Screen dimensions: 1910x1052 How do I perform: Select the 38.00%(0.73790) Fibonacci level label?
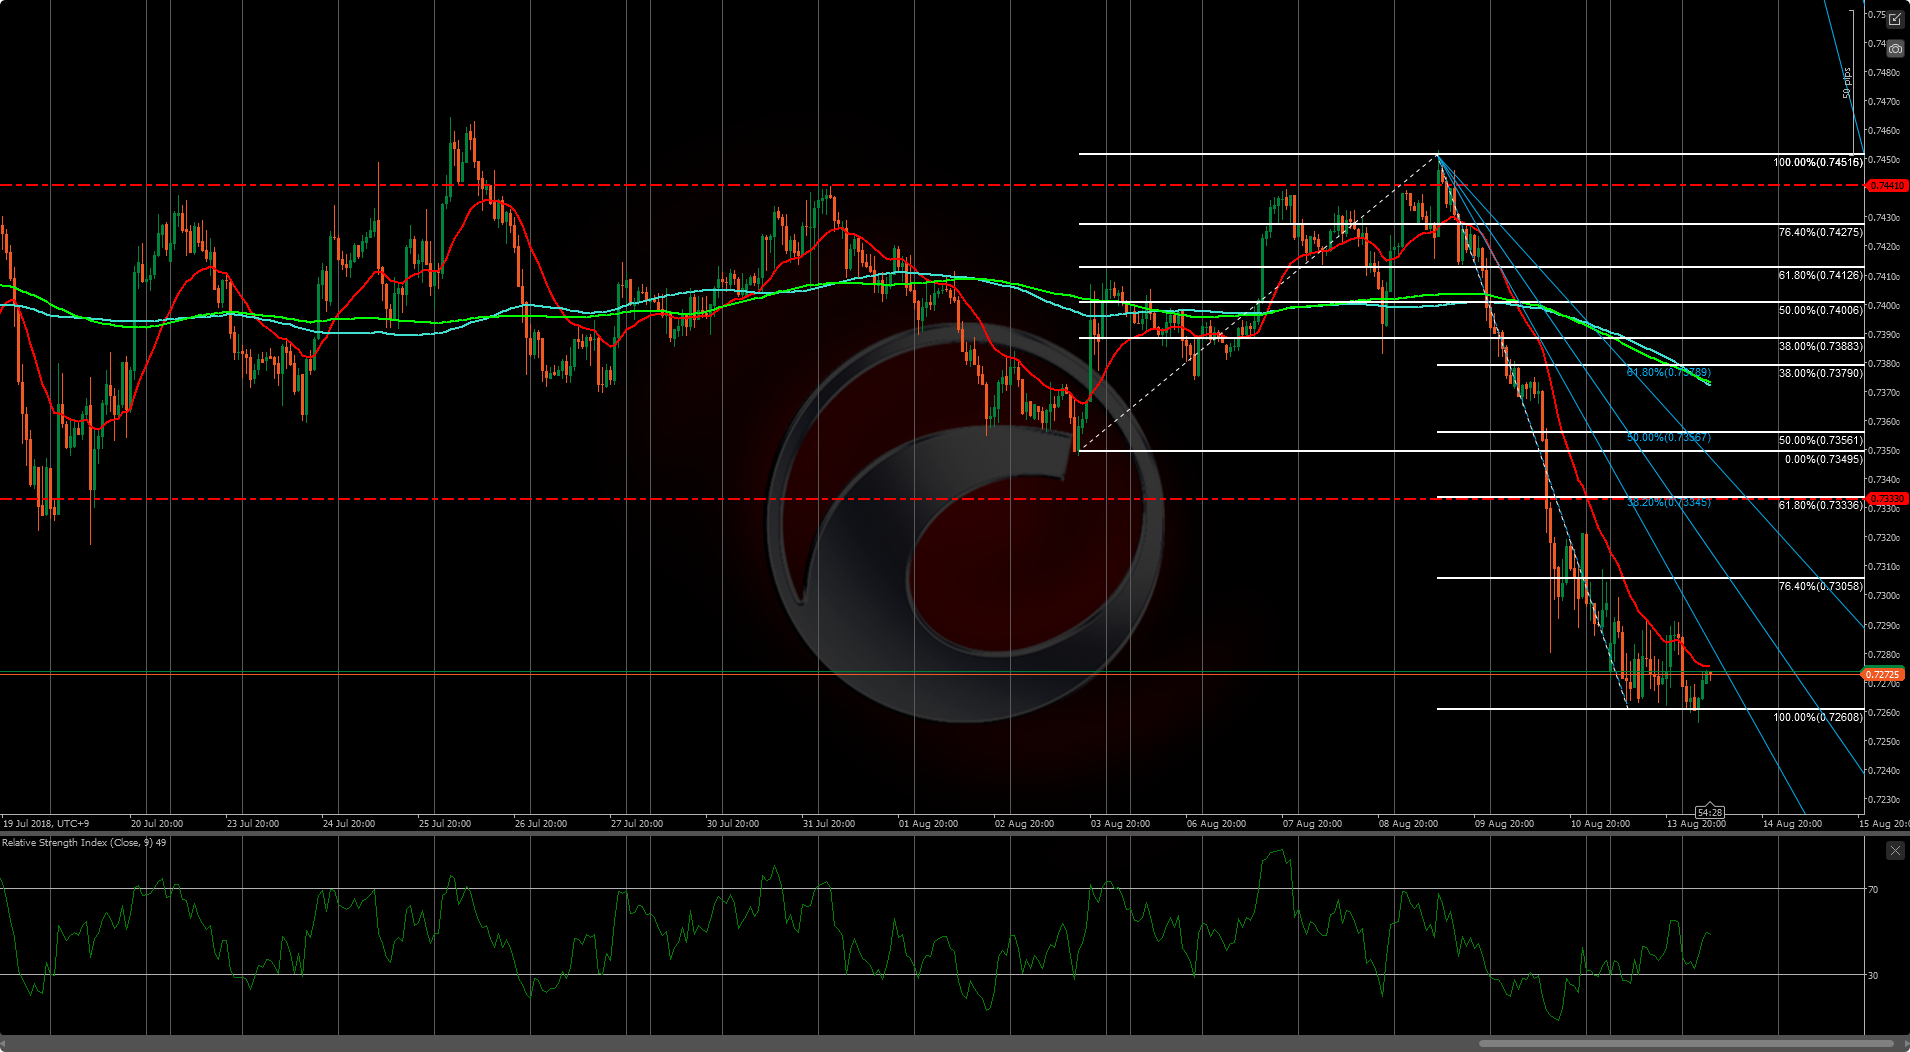coord(1820,373)
